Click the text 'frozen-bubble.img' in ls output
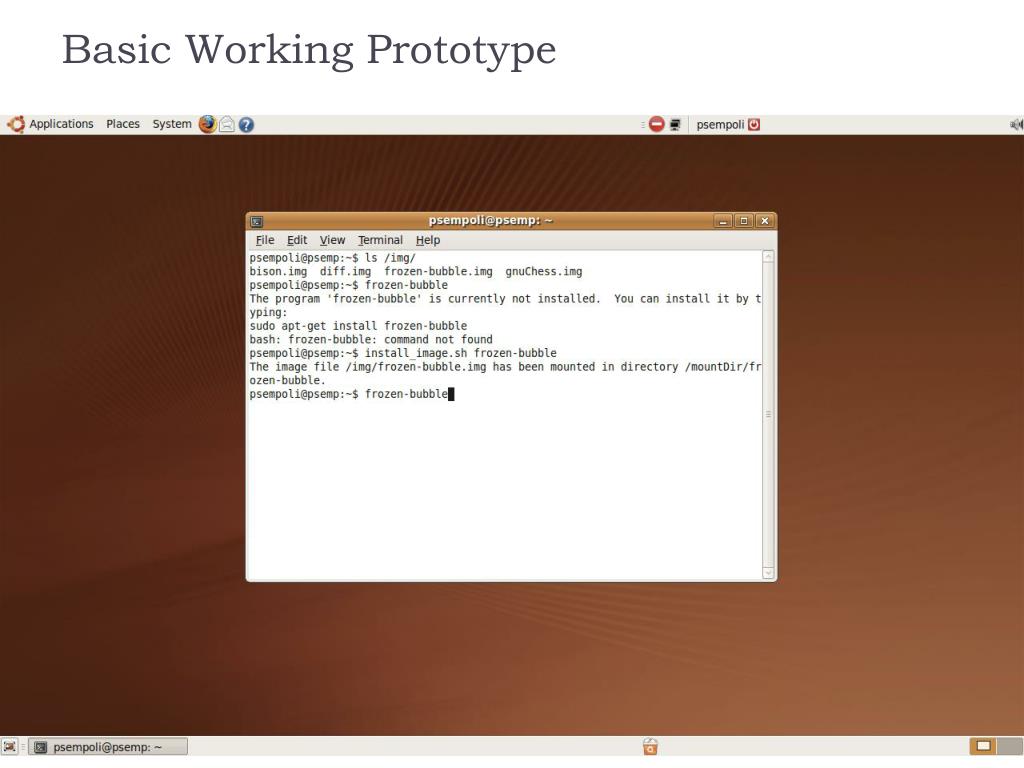Image resolution: width=1024 pixels, height=768 pixels. [438, 272]
